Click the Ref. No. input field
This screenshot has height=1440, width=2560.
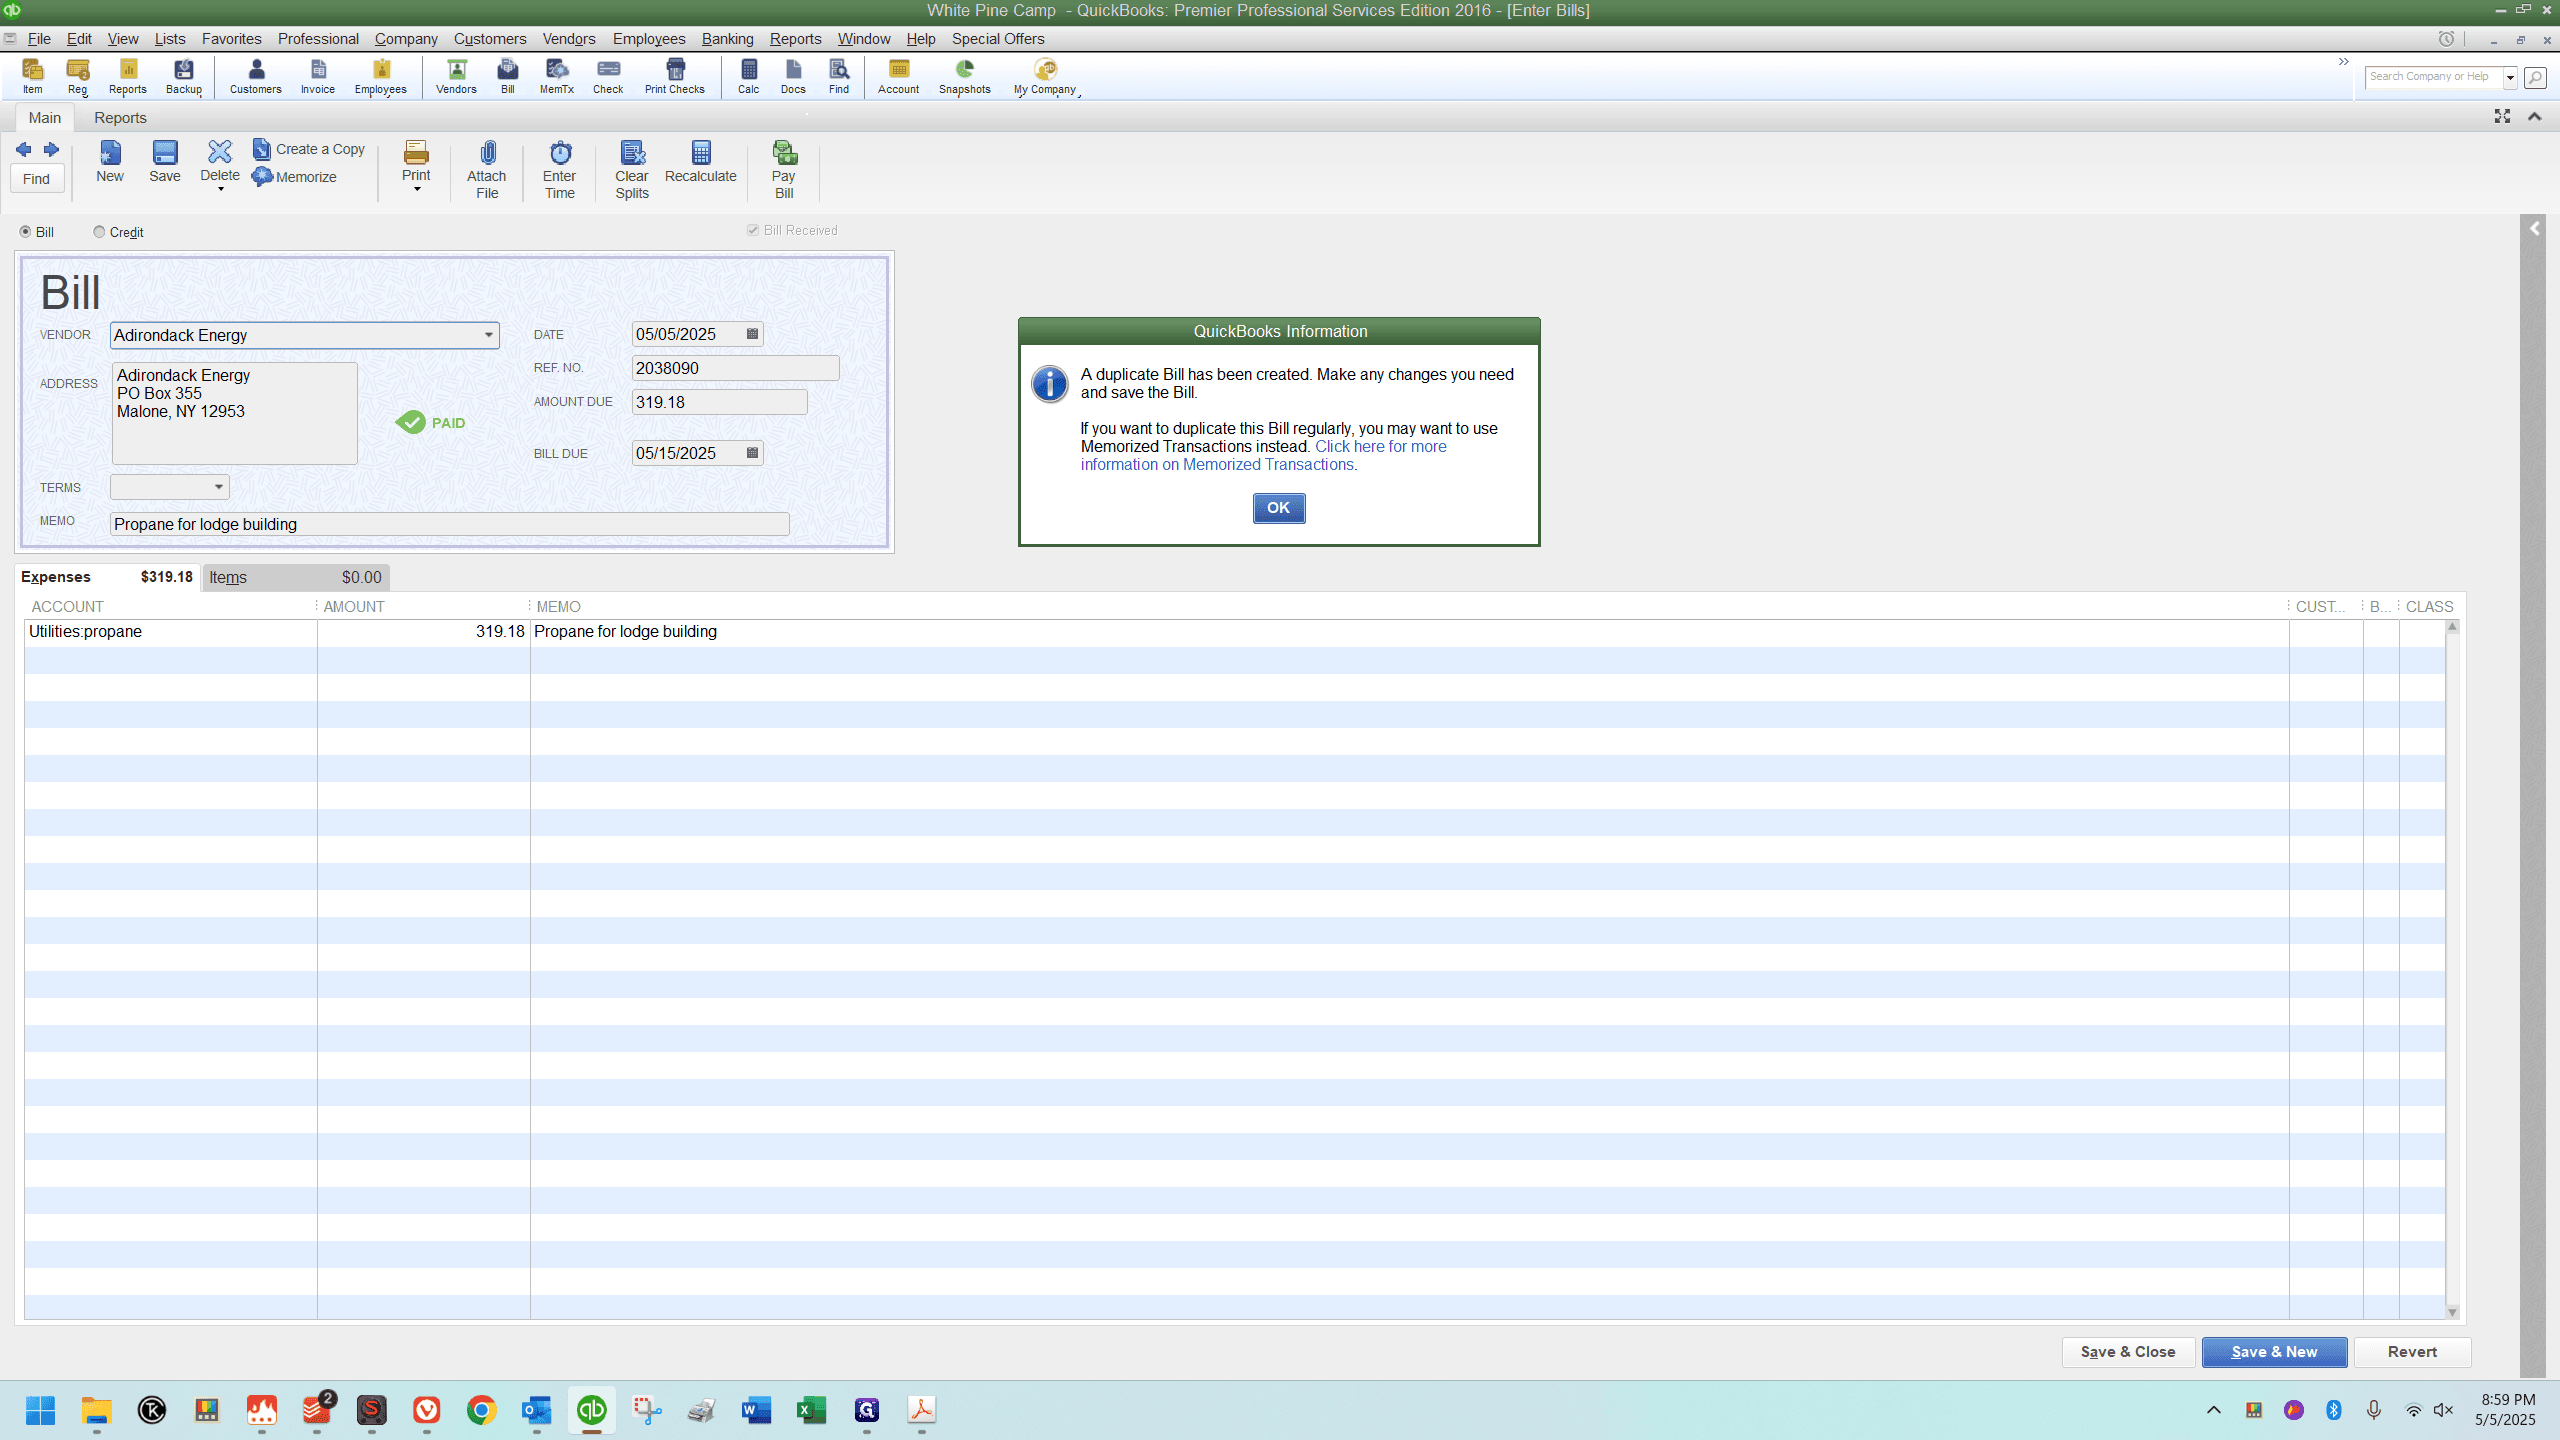point(735,368)
